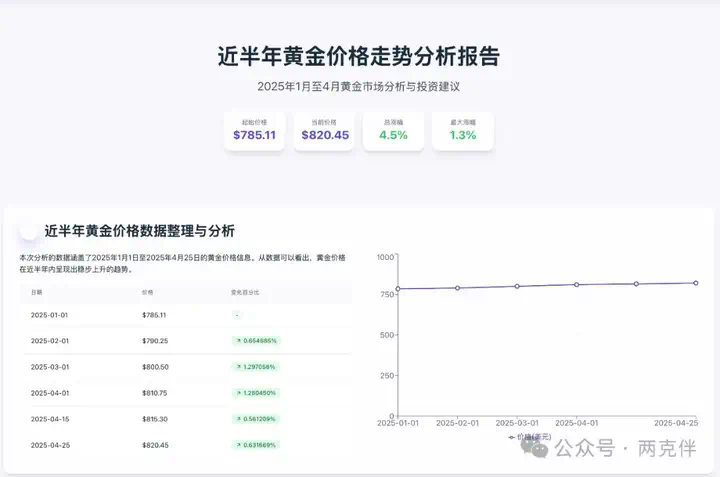Click the chart x-axis label 2025-03-01

pyautogui.click(x=517, y=423)
